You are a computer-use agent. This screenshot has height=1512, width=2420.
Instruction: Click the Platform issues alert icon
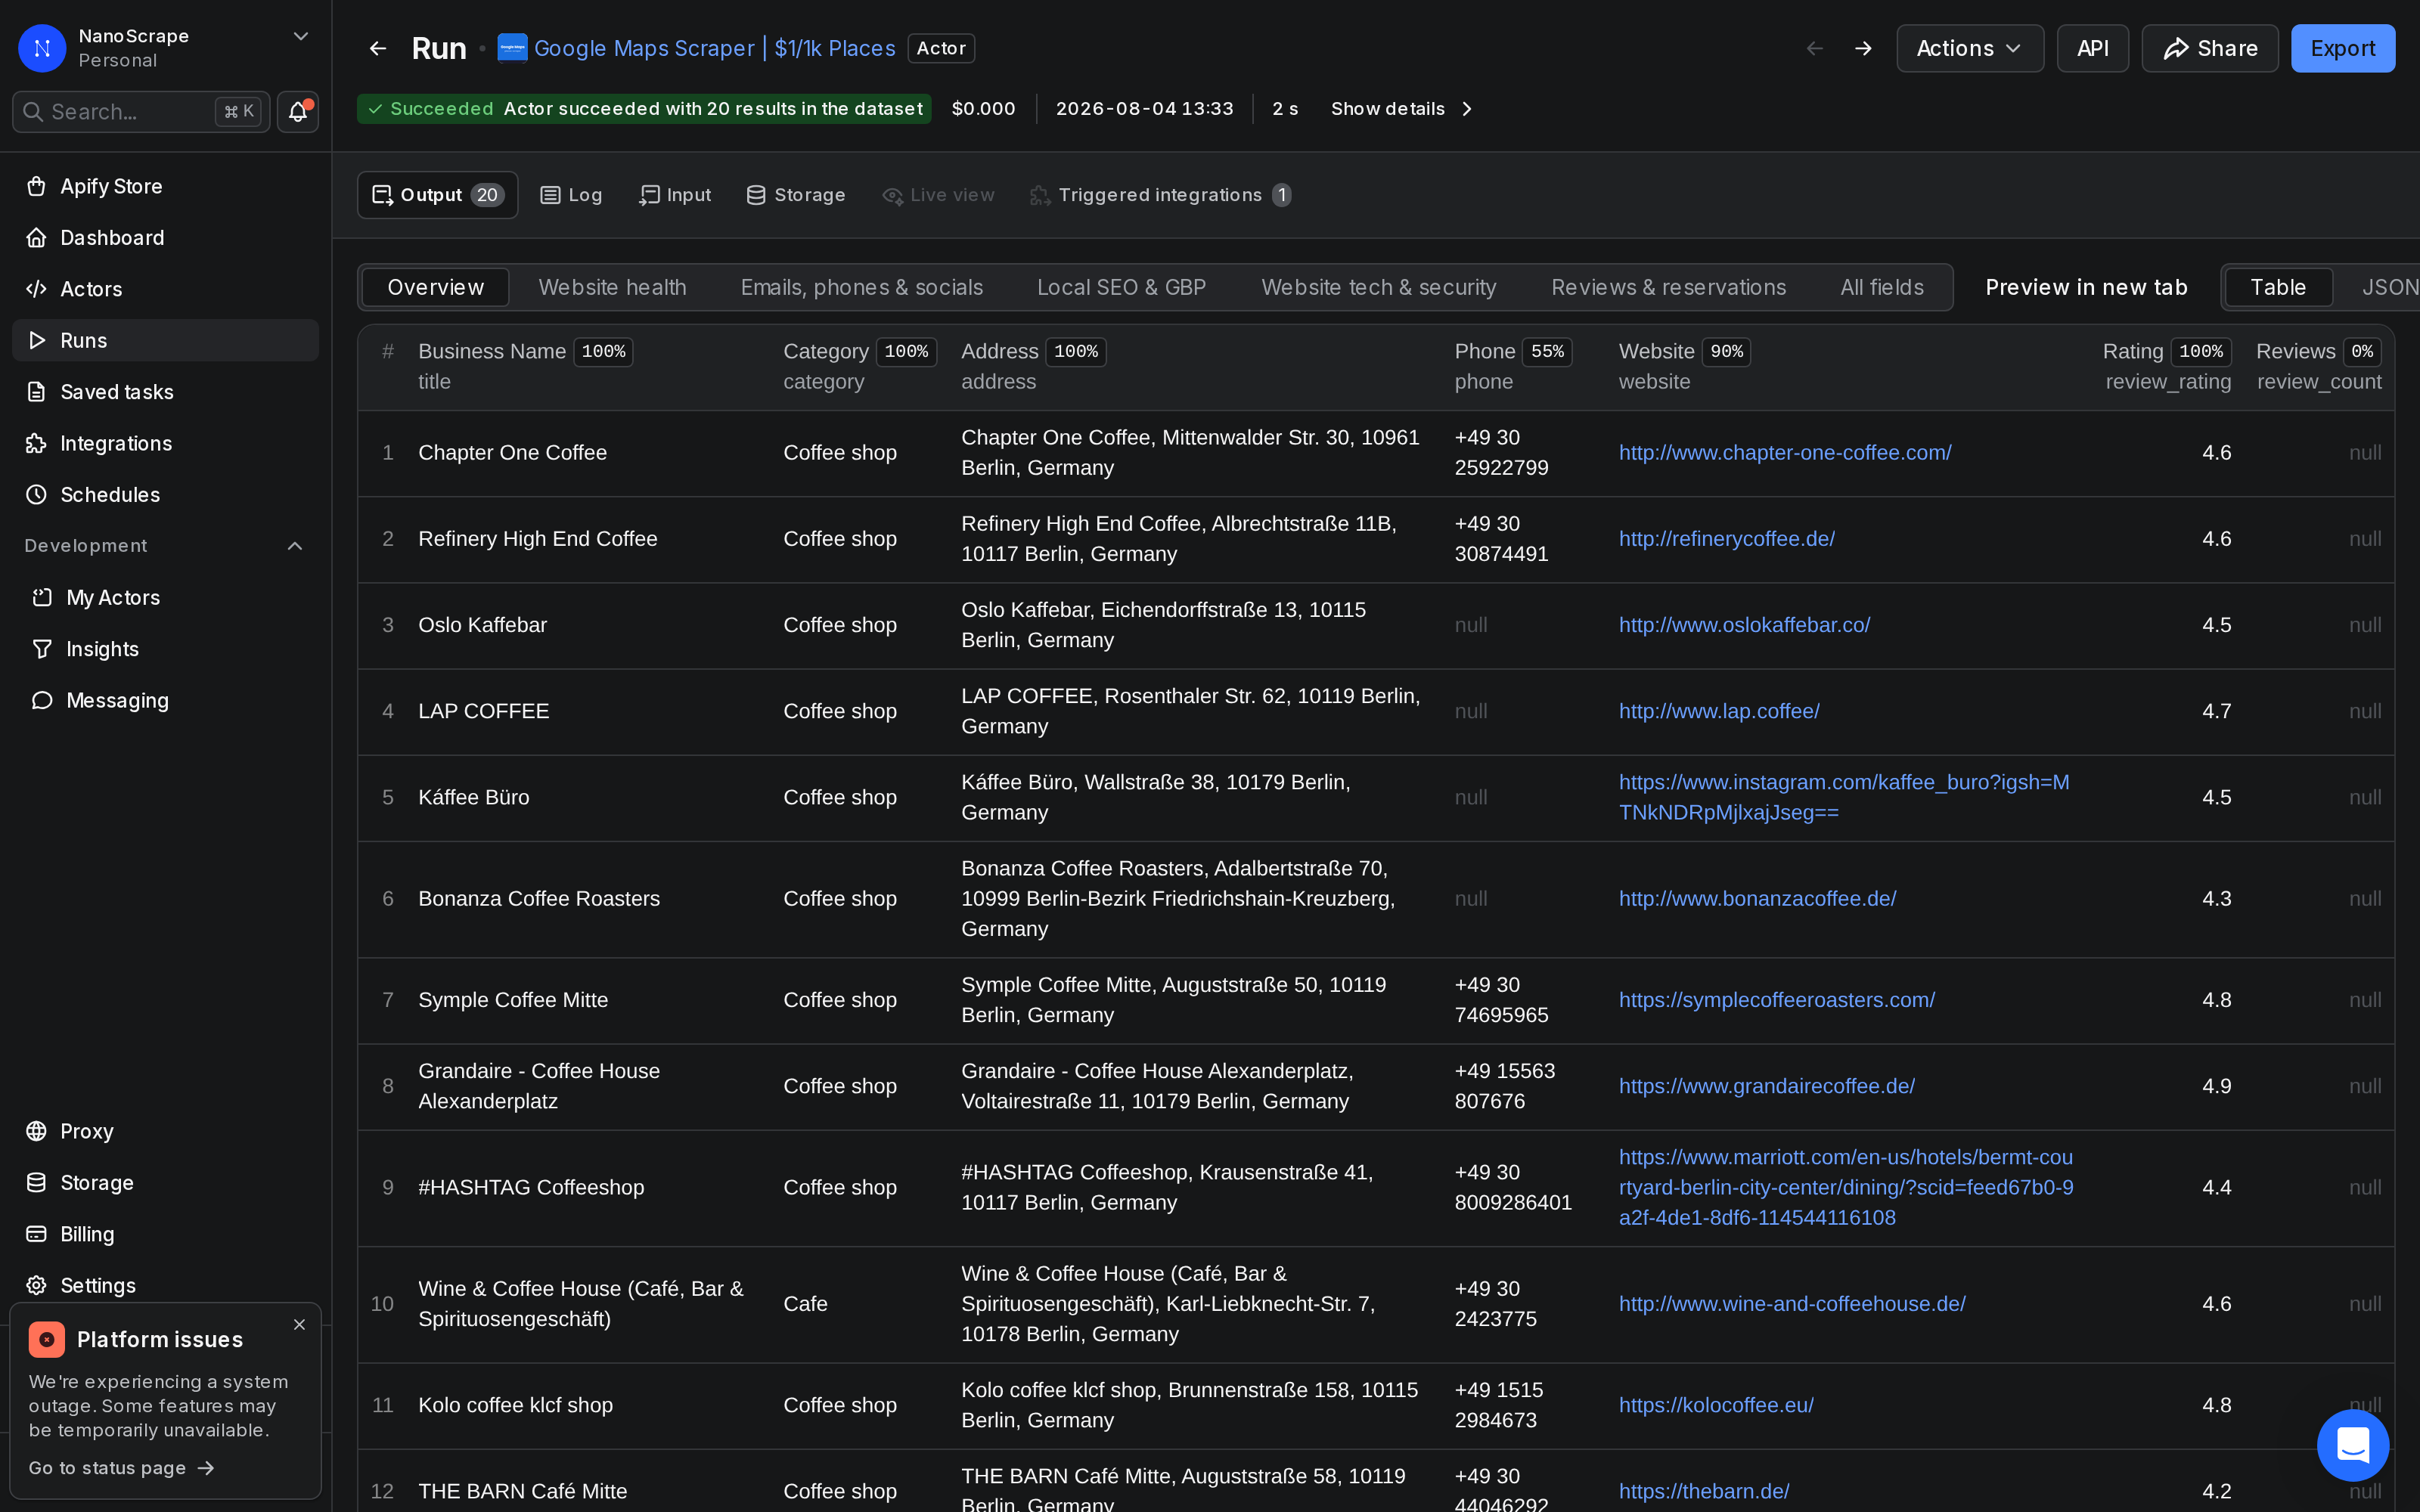tap(47, 1339)
